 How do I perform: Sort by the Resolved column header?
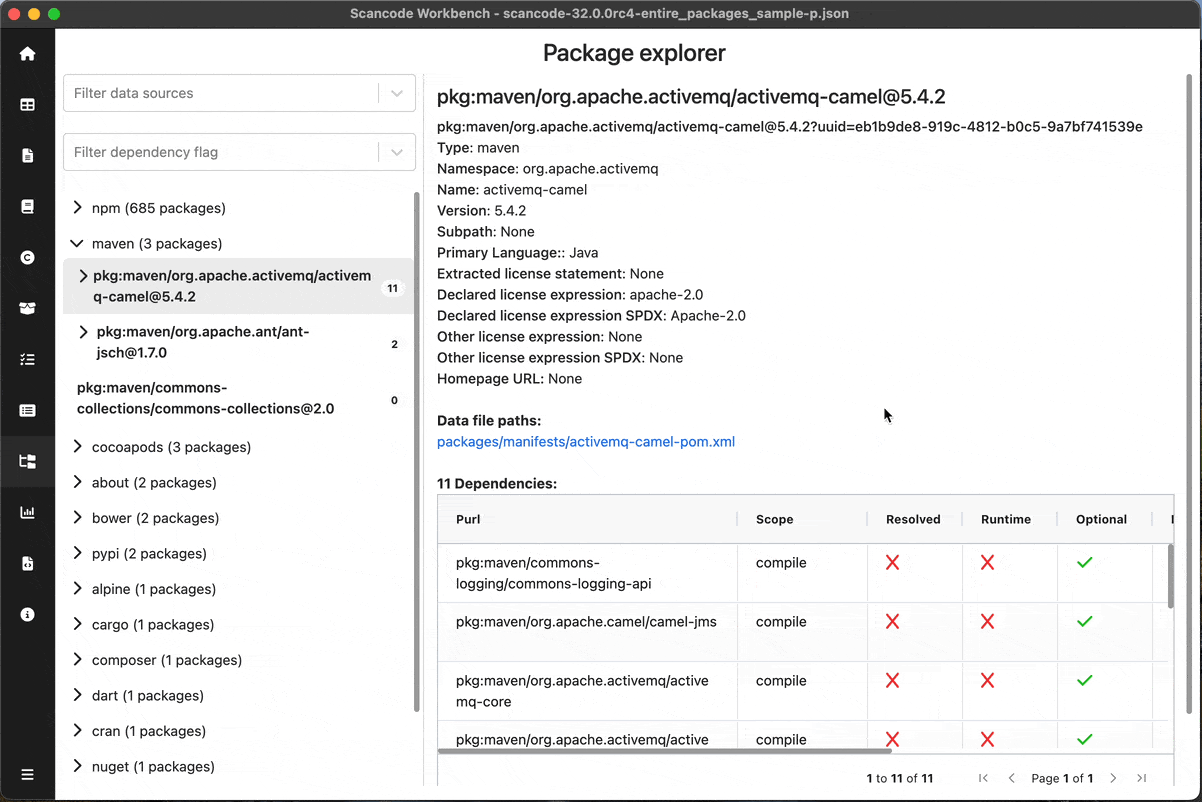pyautogui.click(x=913, y=519)
